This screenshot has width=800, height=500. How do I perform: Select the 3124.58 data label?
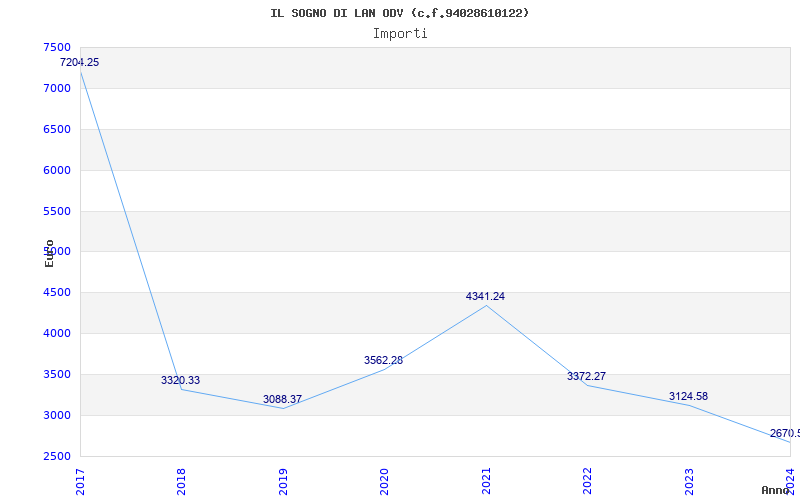(688, 396)
